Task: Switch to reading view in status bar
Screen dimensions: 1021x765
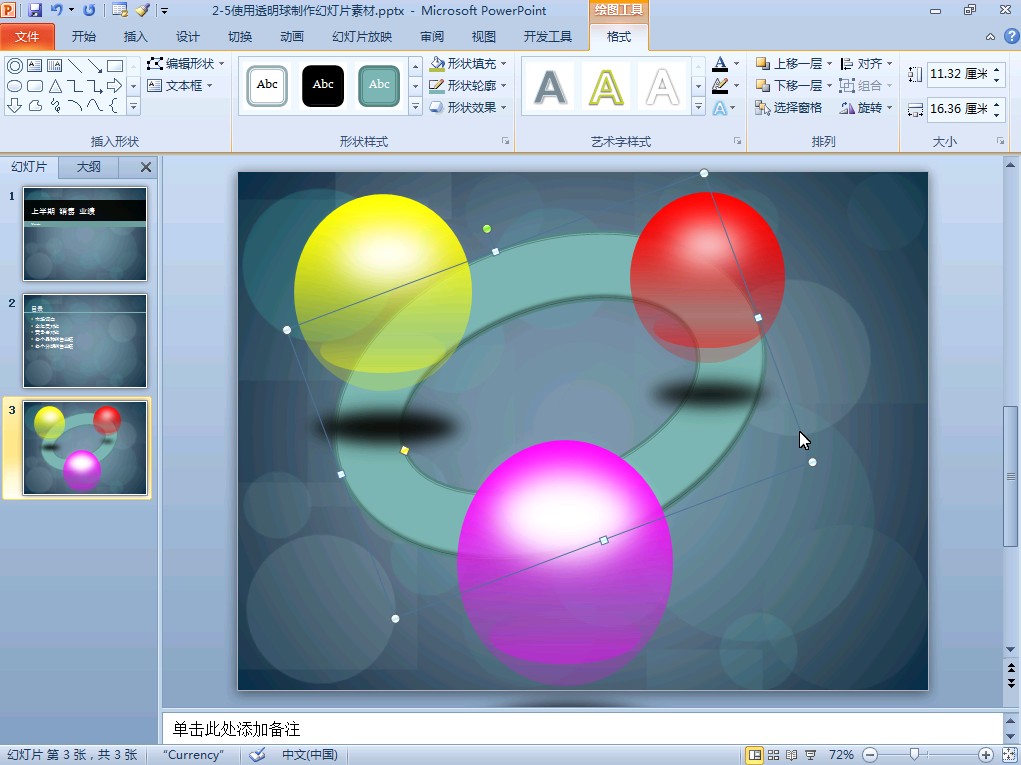Action: click(x=792, y=755)
